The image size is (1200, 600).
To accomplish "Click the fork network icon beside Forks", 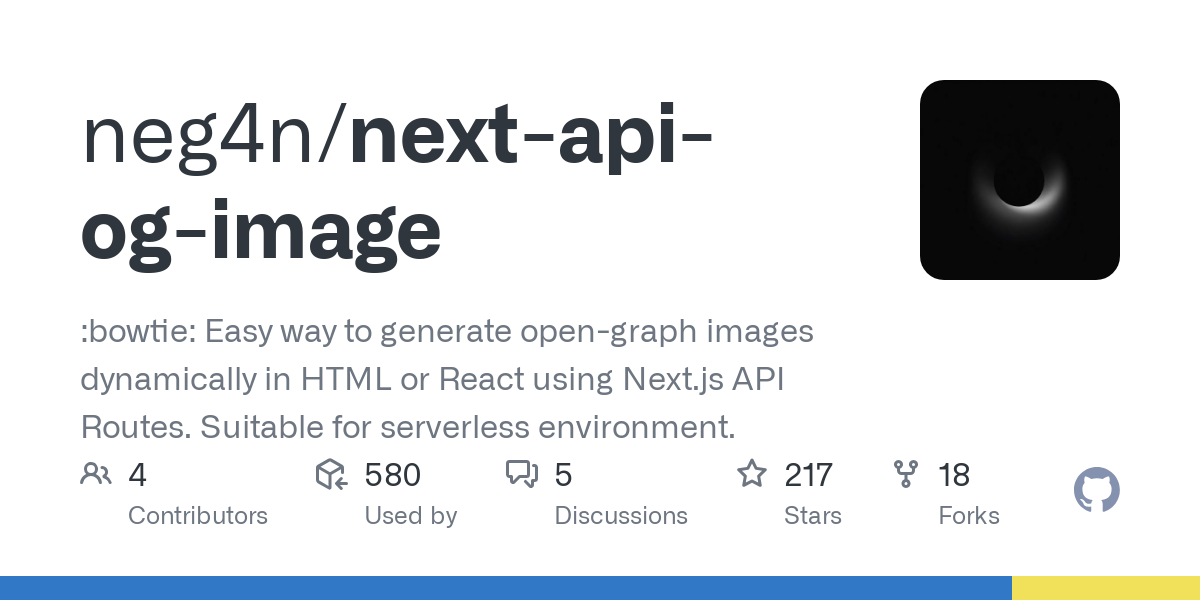I will 906,474.
